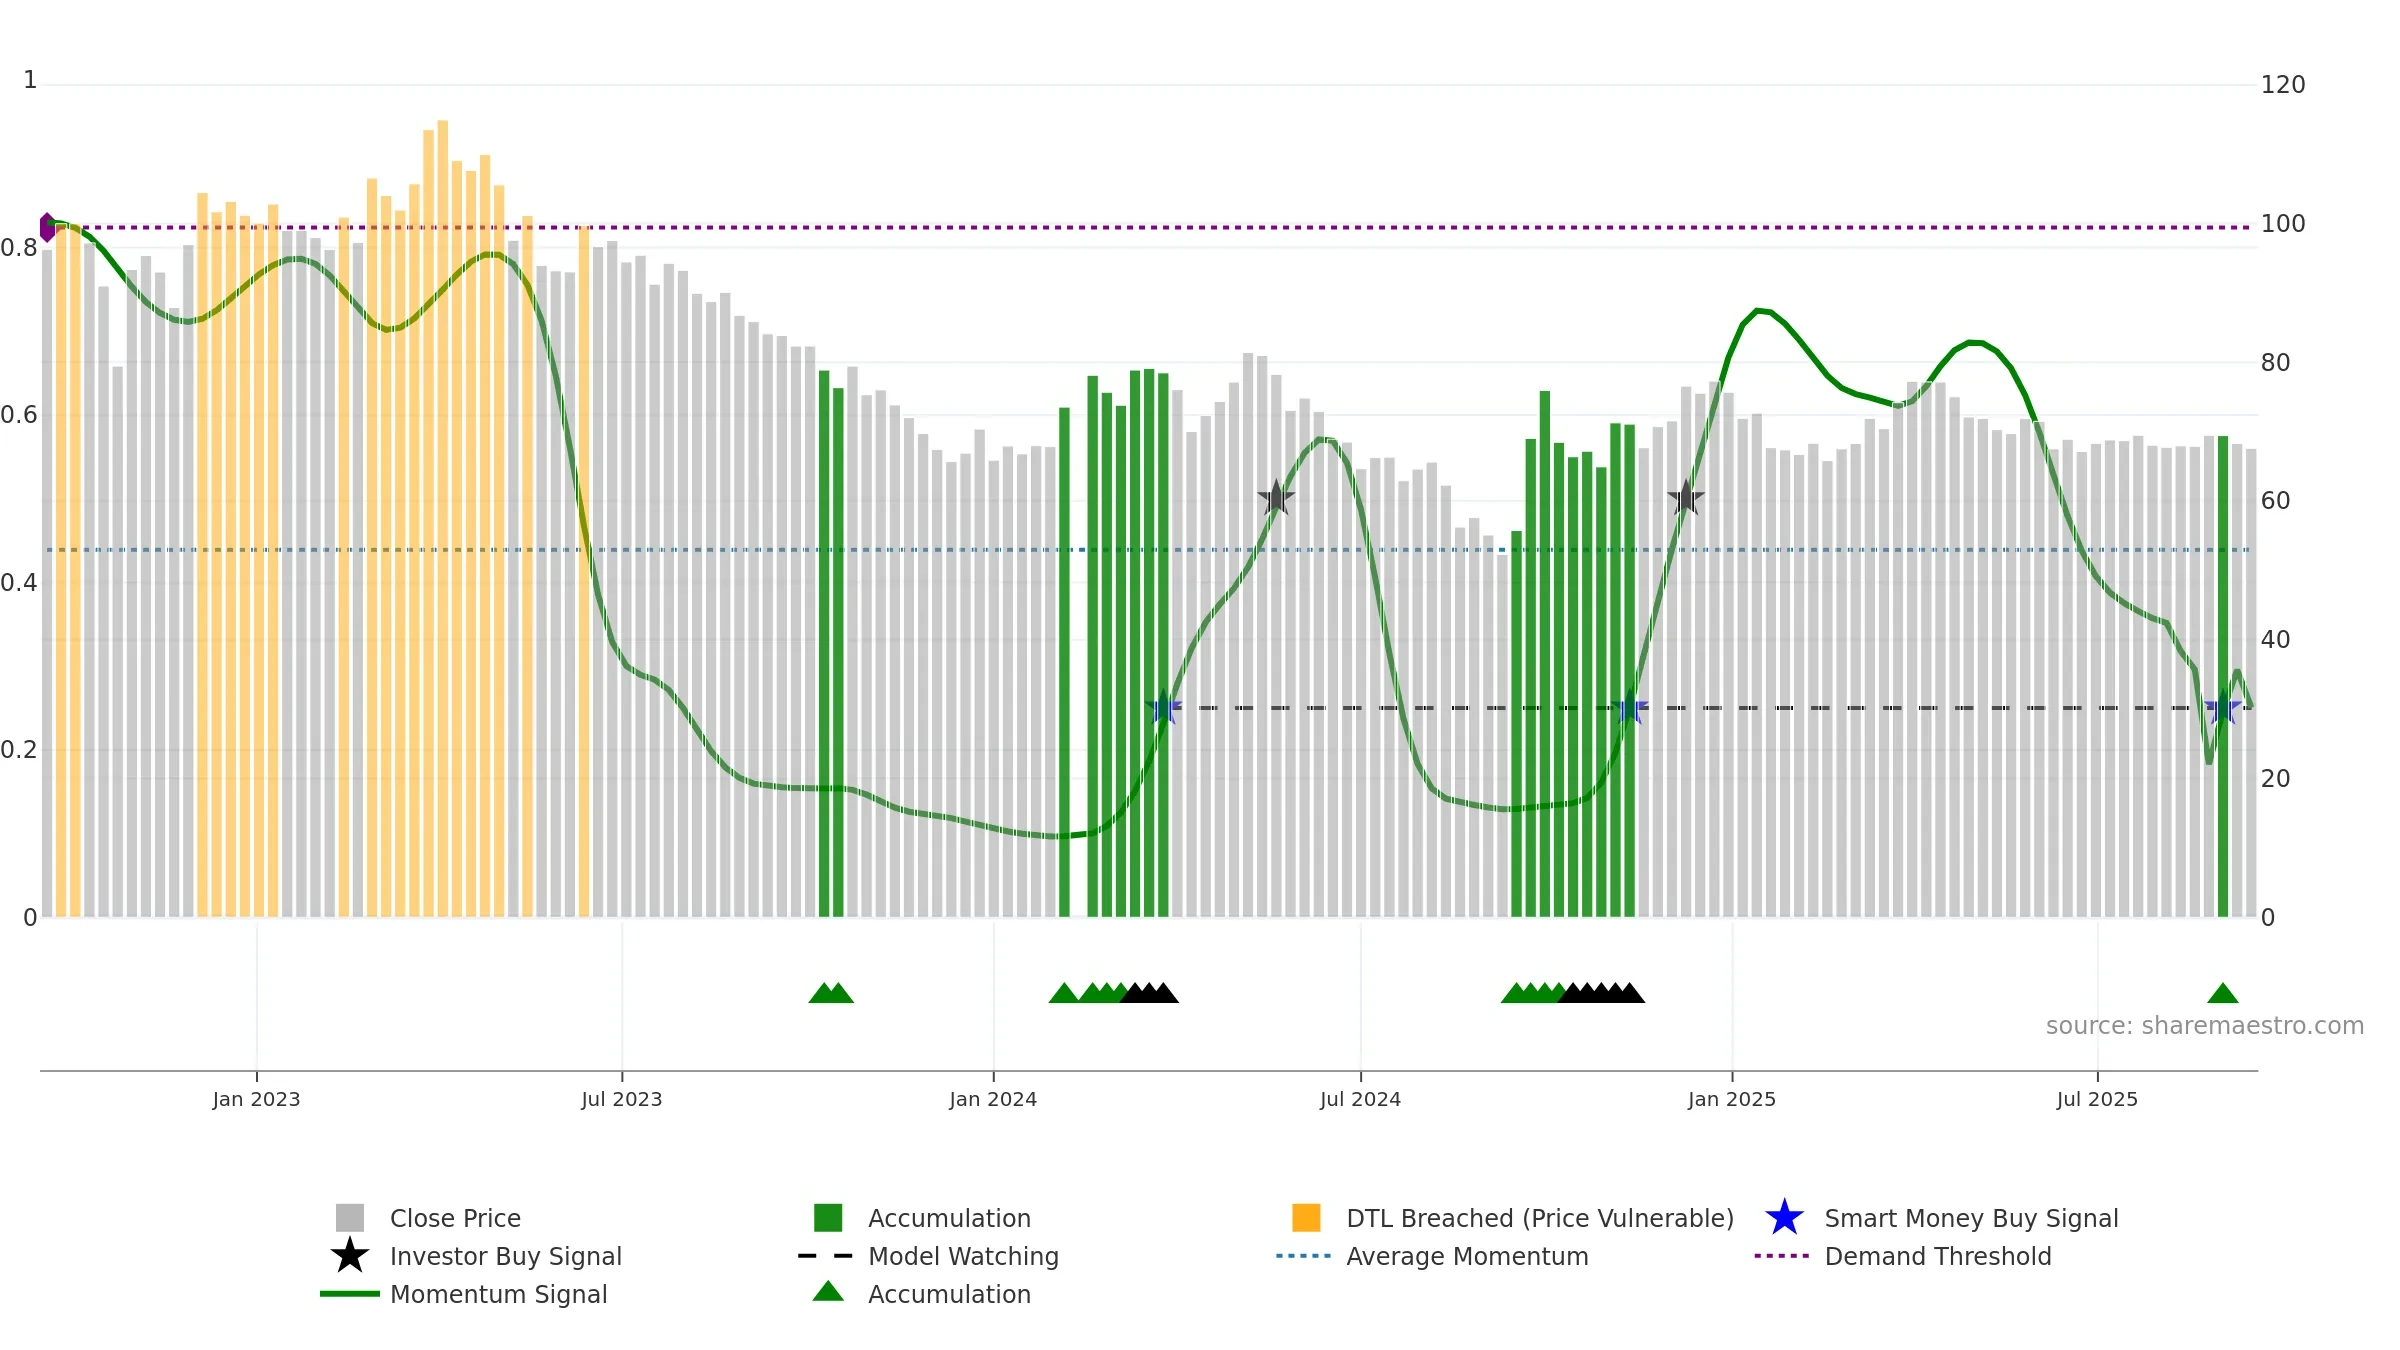
Task: Toggle the Demand Threshold legend entry
Action: click(1903, 1256)
